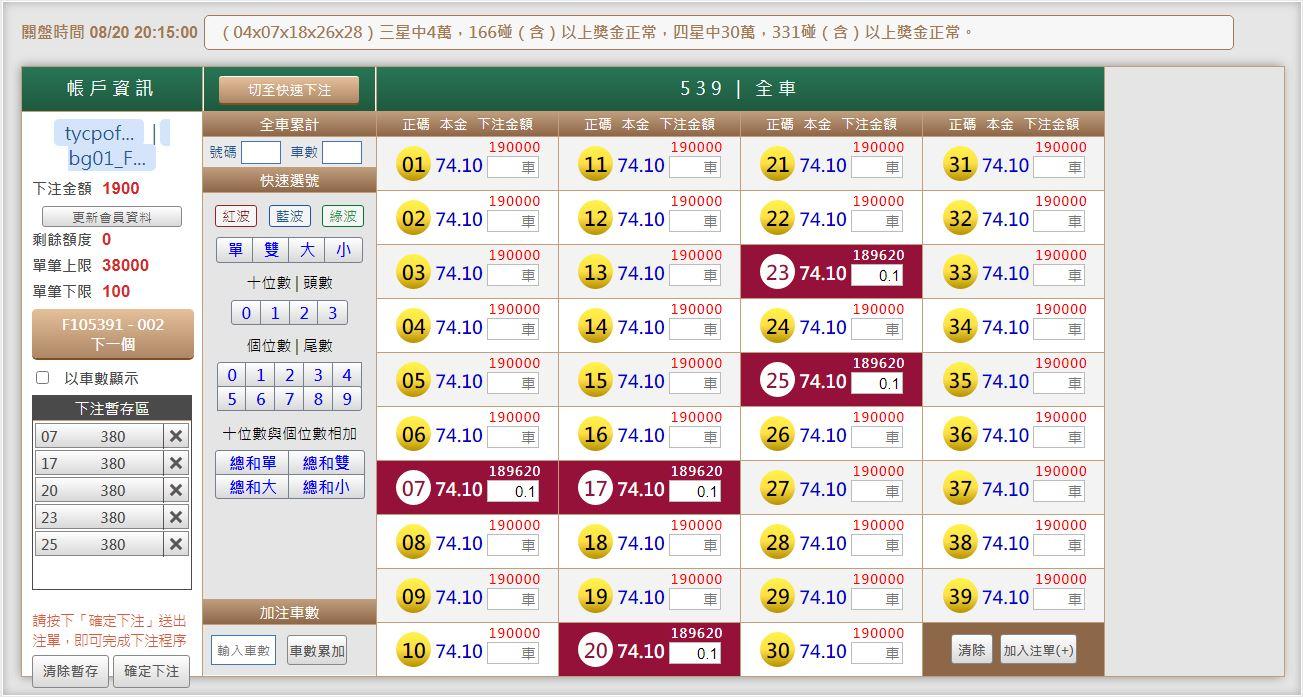Screen dimensions: 1303x697
Task: Enable 以車數顯示 checkbox
Action: [x=42, y=378]
